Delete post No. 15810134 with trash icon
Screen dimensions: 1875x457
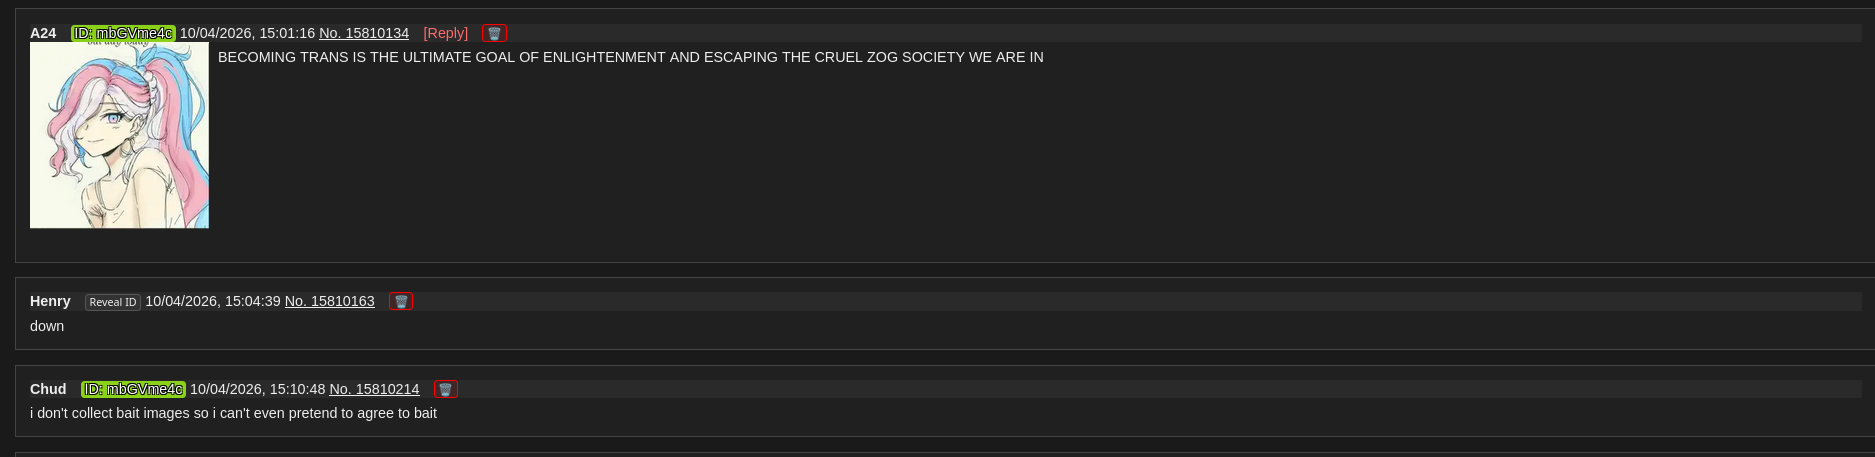(x=494, y=33)
